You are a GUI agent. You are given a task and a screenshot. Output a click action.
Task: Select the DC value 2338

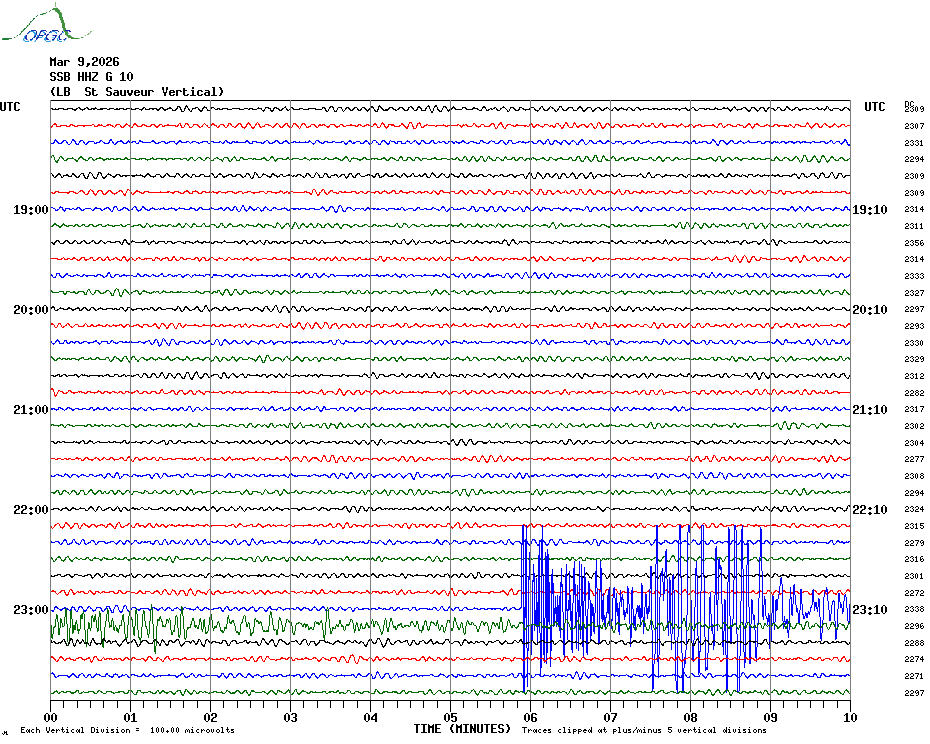tap(914, 609)
